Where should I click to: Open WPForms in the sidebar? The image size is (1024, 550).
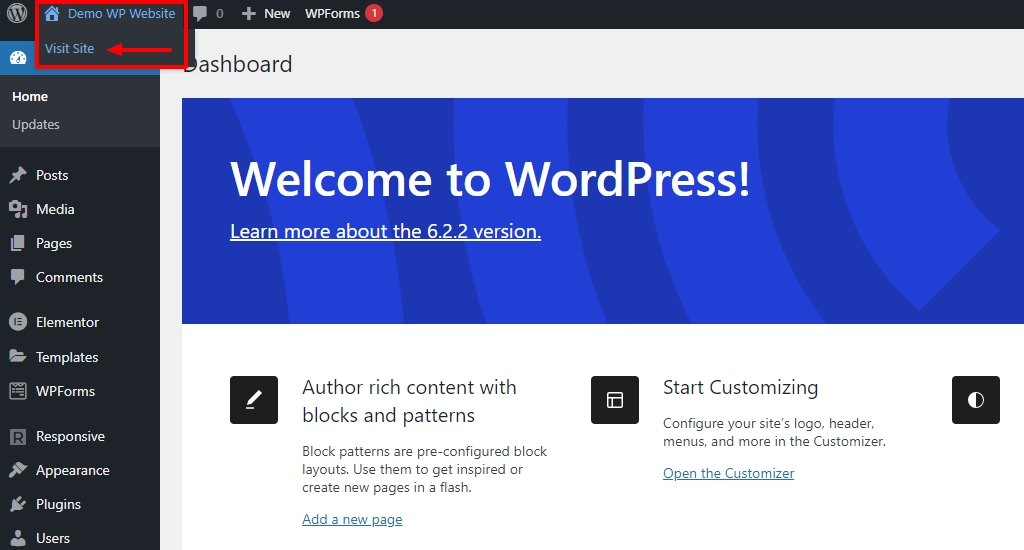pos(65,391)
